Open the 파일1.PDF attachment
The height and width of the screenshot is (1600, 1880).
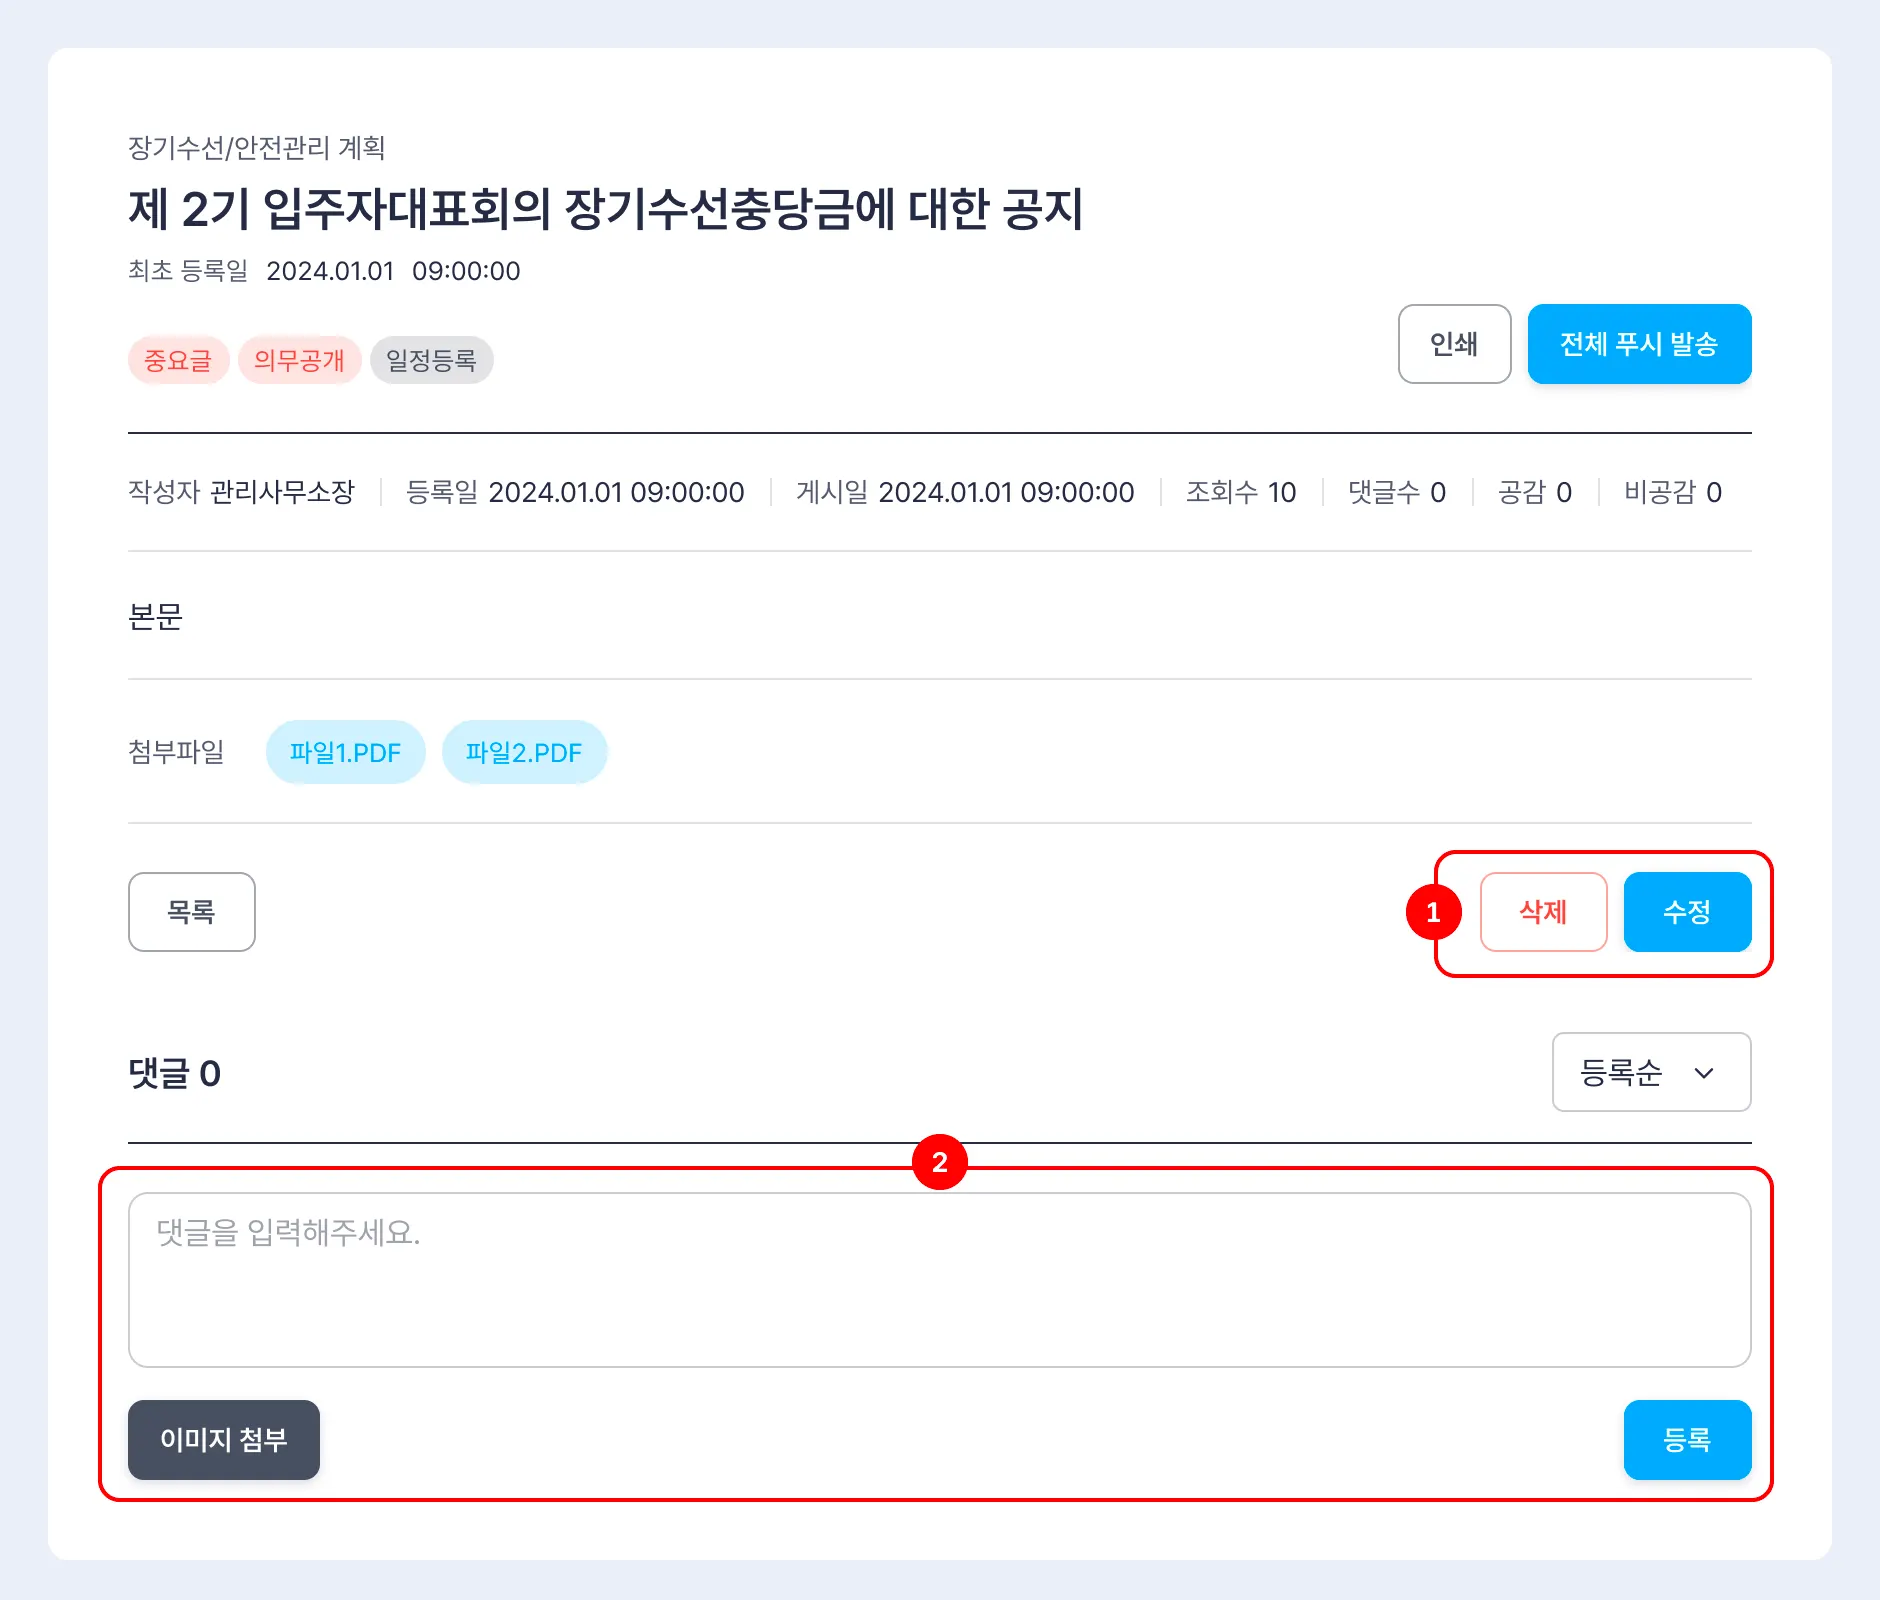pyautogui.click(x=345, y=752)
